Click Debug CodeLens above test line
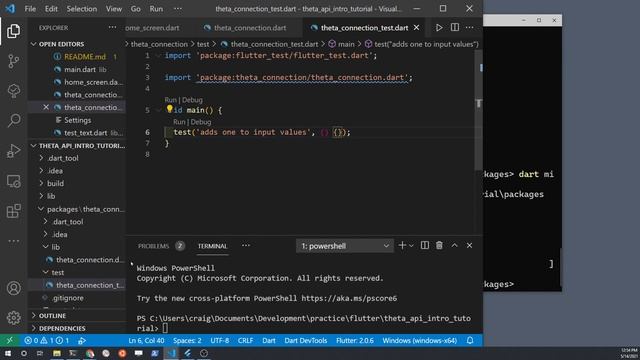This screenshot has height=360, width=640. (x=201, y=122)
